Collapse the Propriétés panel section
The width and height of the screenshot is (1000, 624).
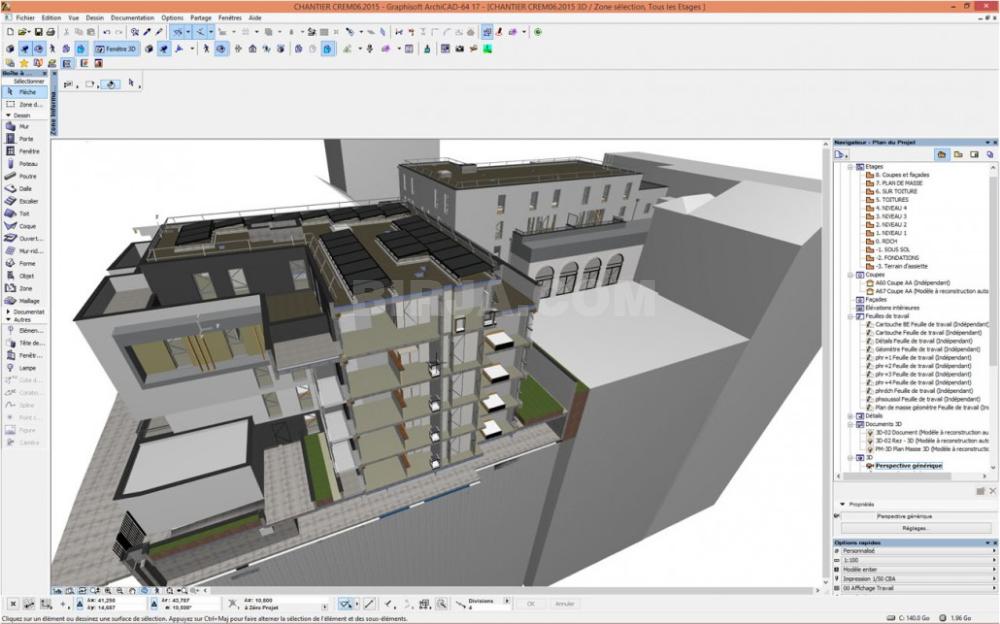tap(842, 504)
